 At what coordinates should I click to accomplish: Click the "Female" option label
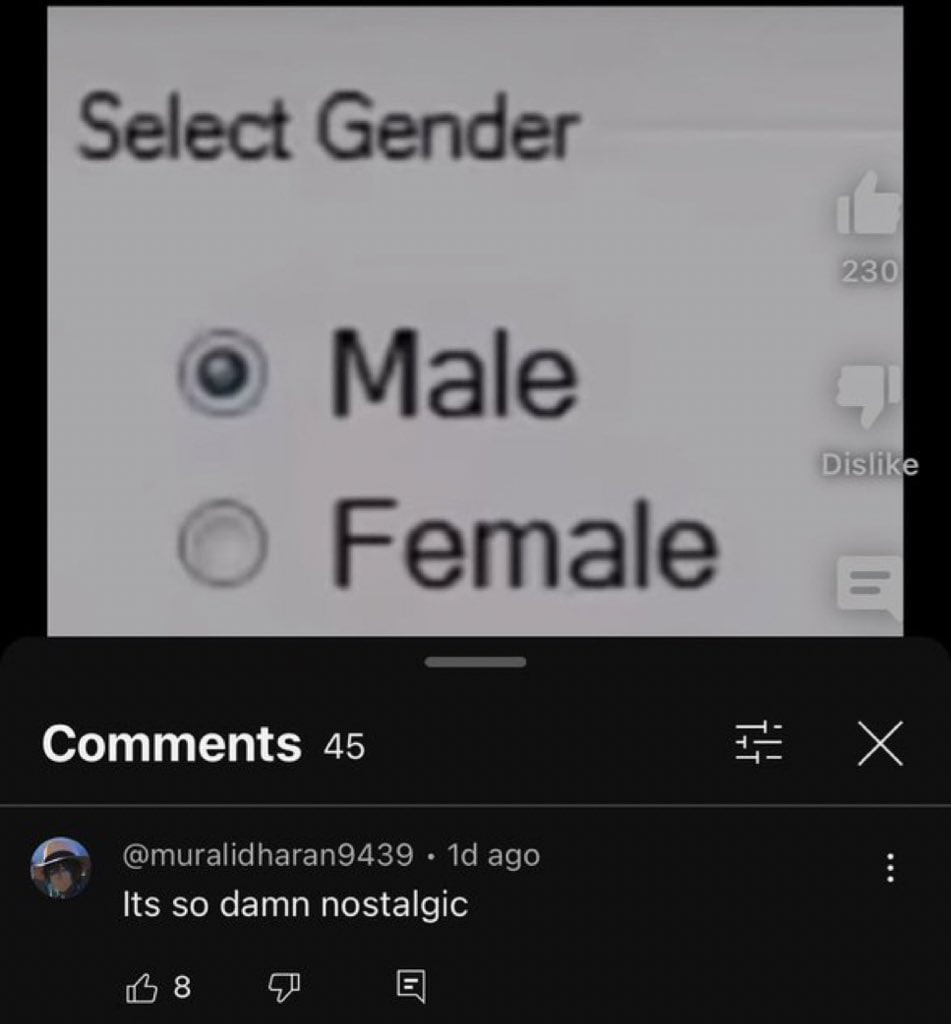point(526,543)
